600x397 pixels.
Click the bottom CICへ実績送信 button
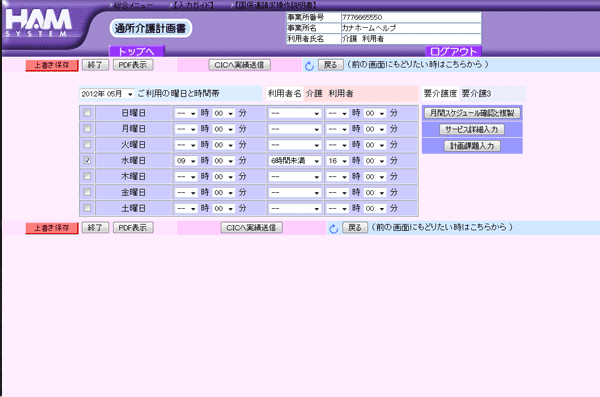(x=251, y=228)
